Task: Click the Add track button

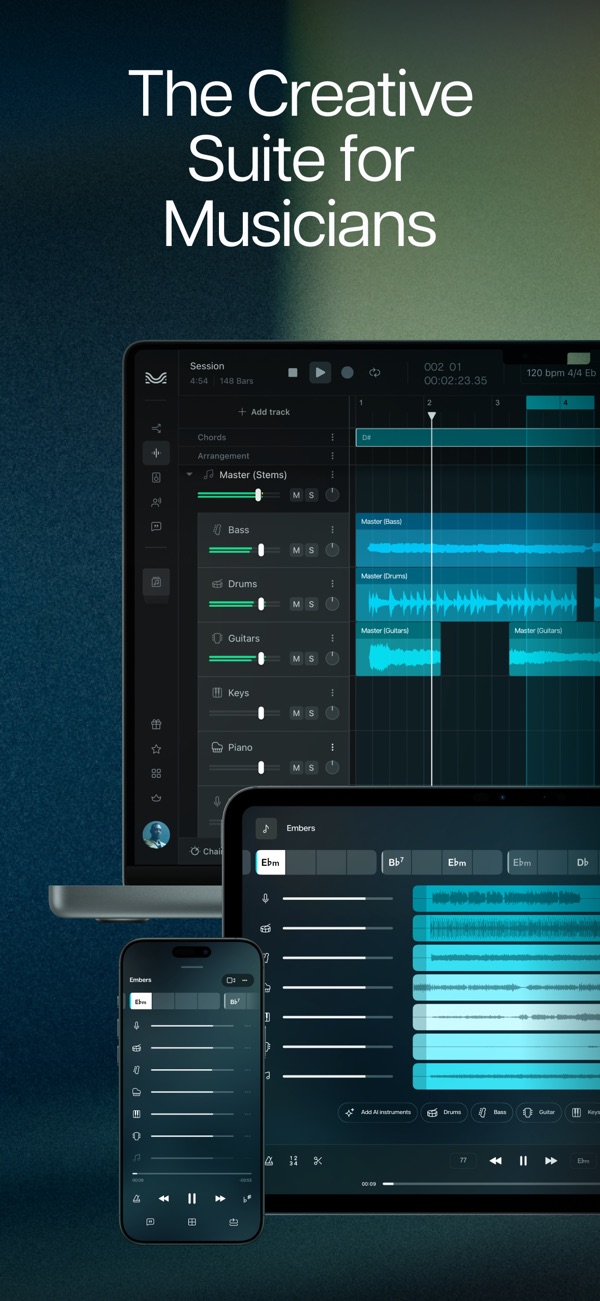Action: pos(264,412)
